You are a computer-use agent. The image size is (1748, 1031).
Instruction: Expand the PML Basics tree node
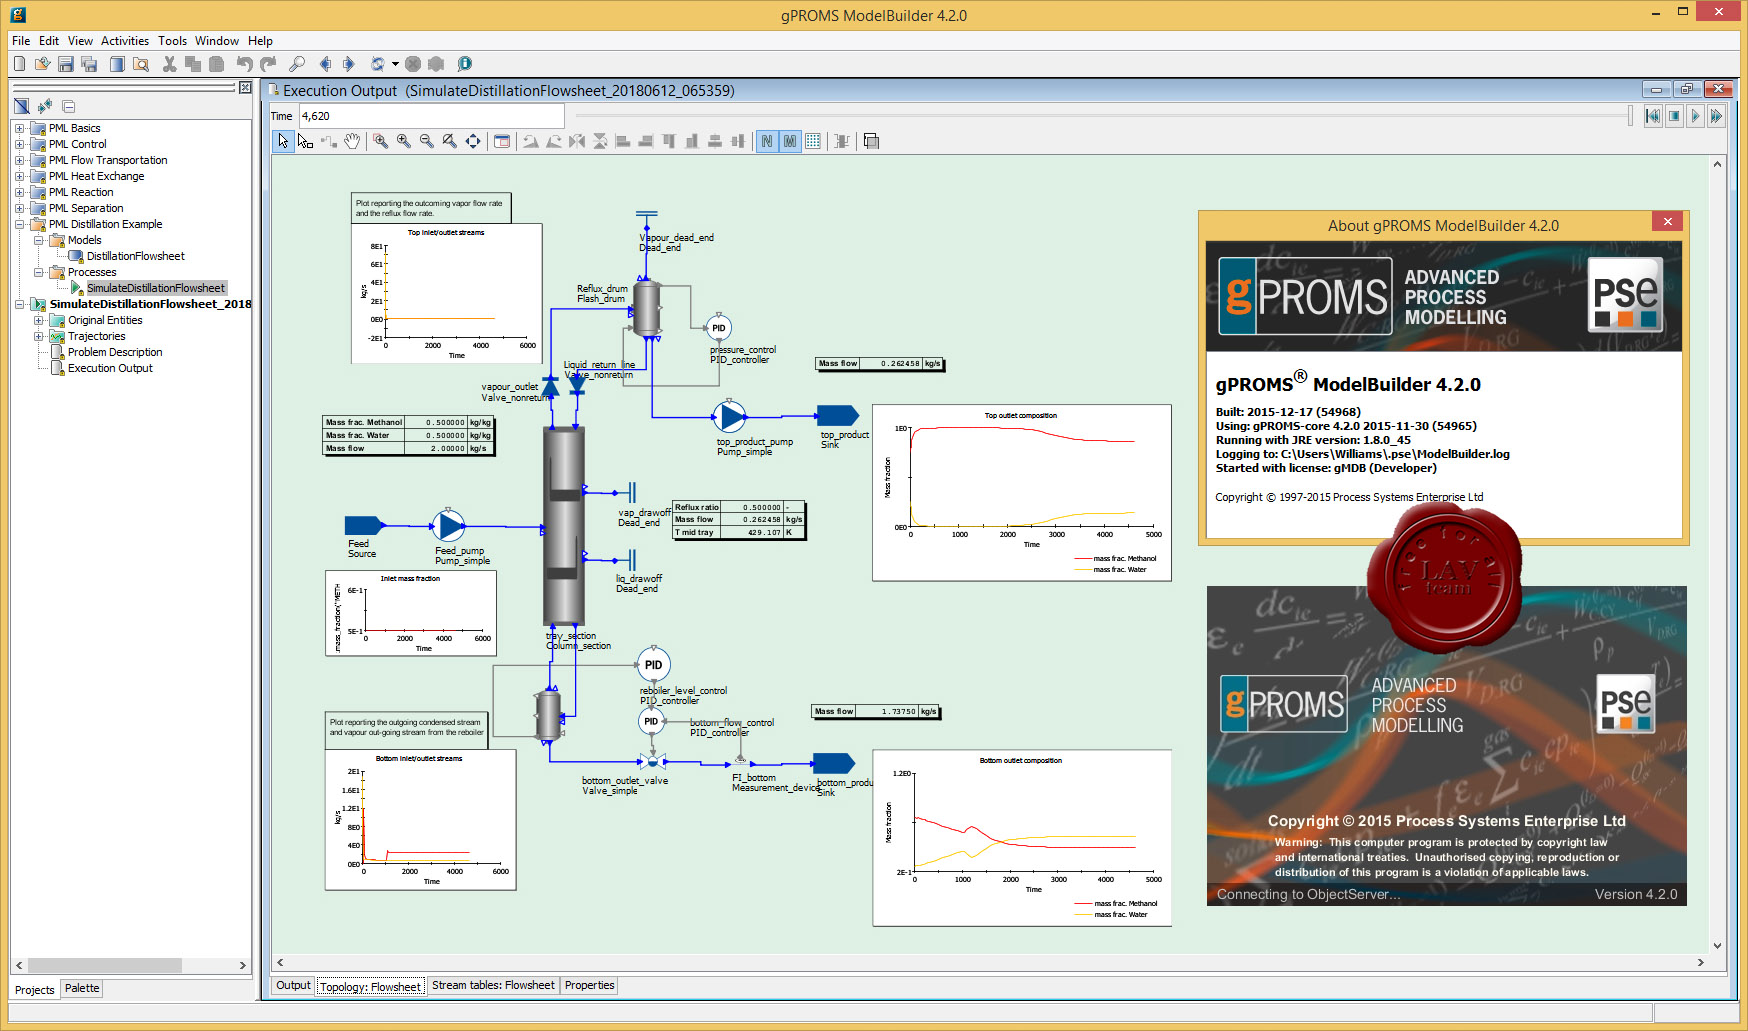click(19, 128)
